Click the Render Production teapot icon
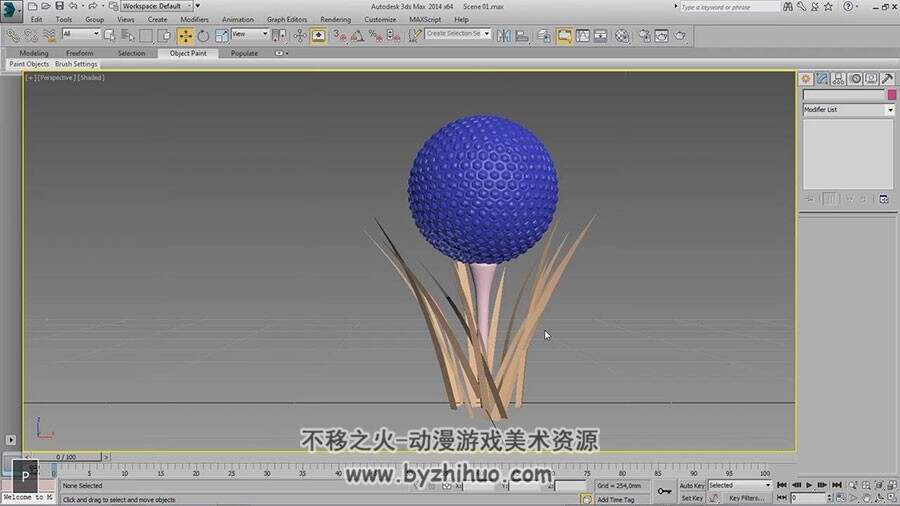 [x=680, y=36]
